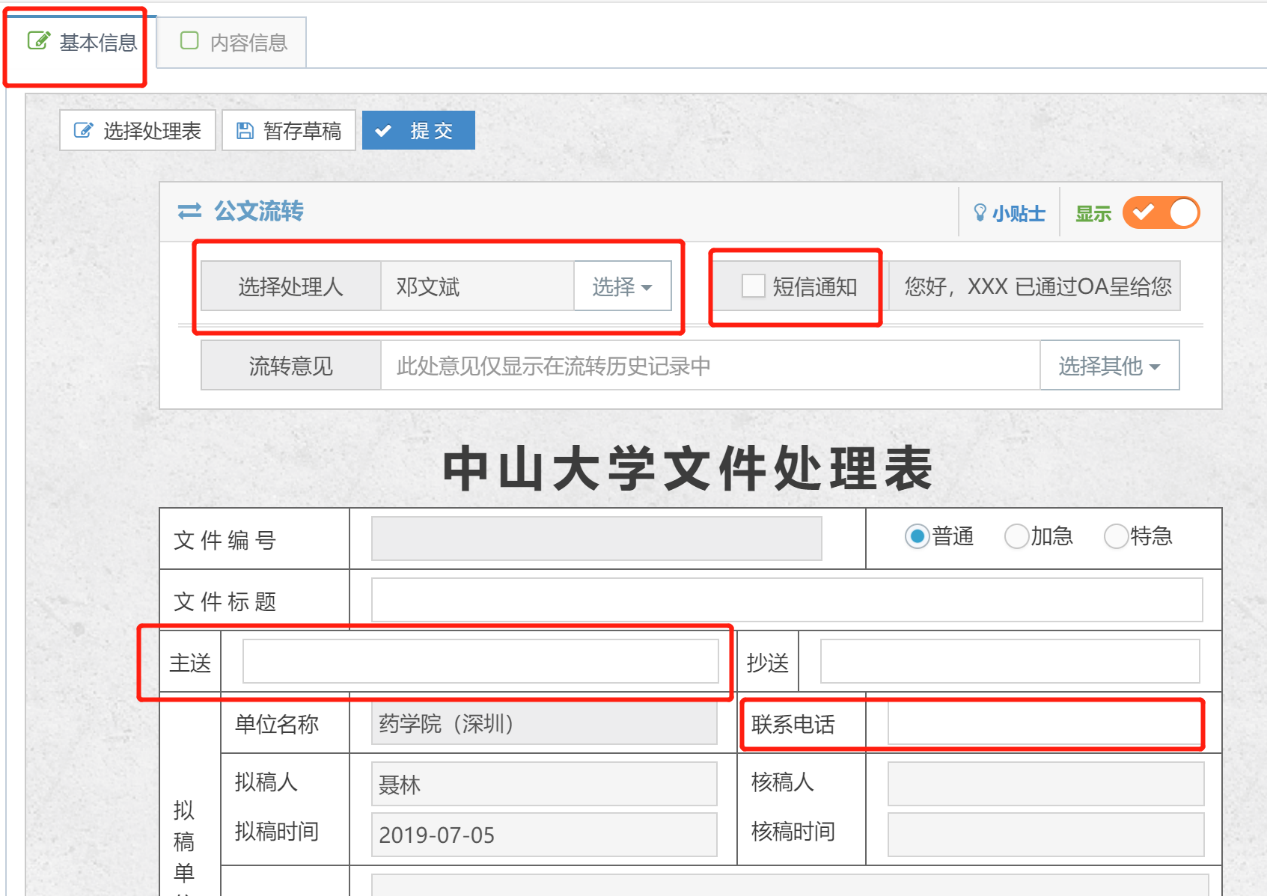1267x896 pixels.
Task: Choose the 普通 priority radio button
Action: 916,537
